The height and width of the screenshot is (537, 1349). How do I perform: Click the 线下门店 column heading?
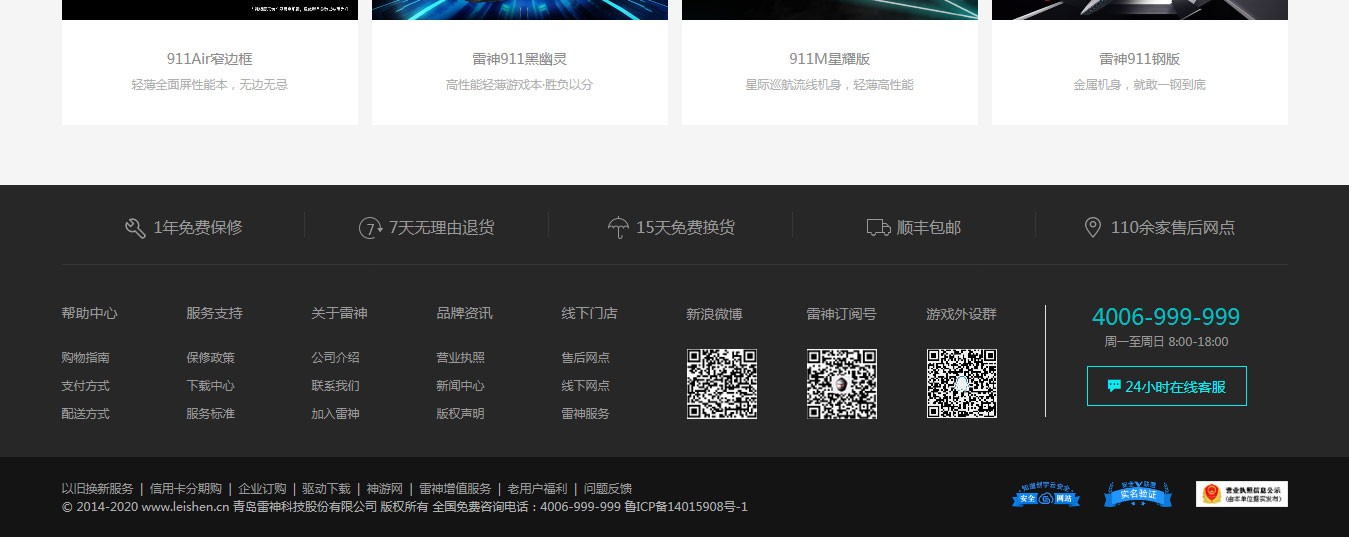point(590,313)
